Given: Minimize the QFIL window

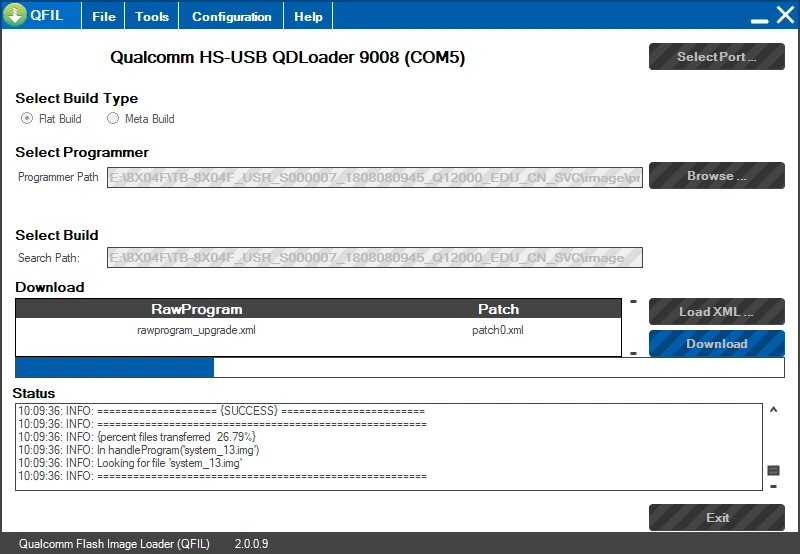Looking at the screenshot, I should tap(758, 17).
